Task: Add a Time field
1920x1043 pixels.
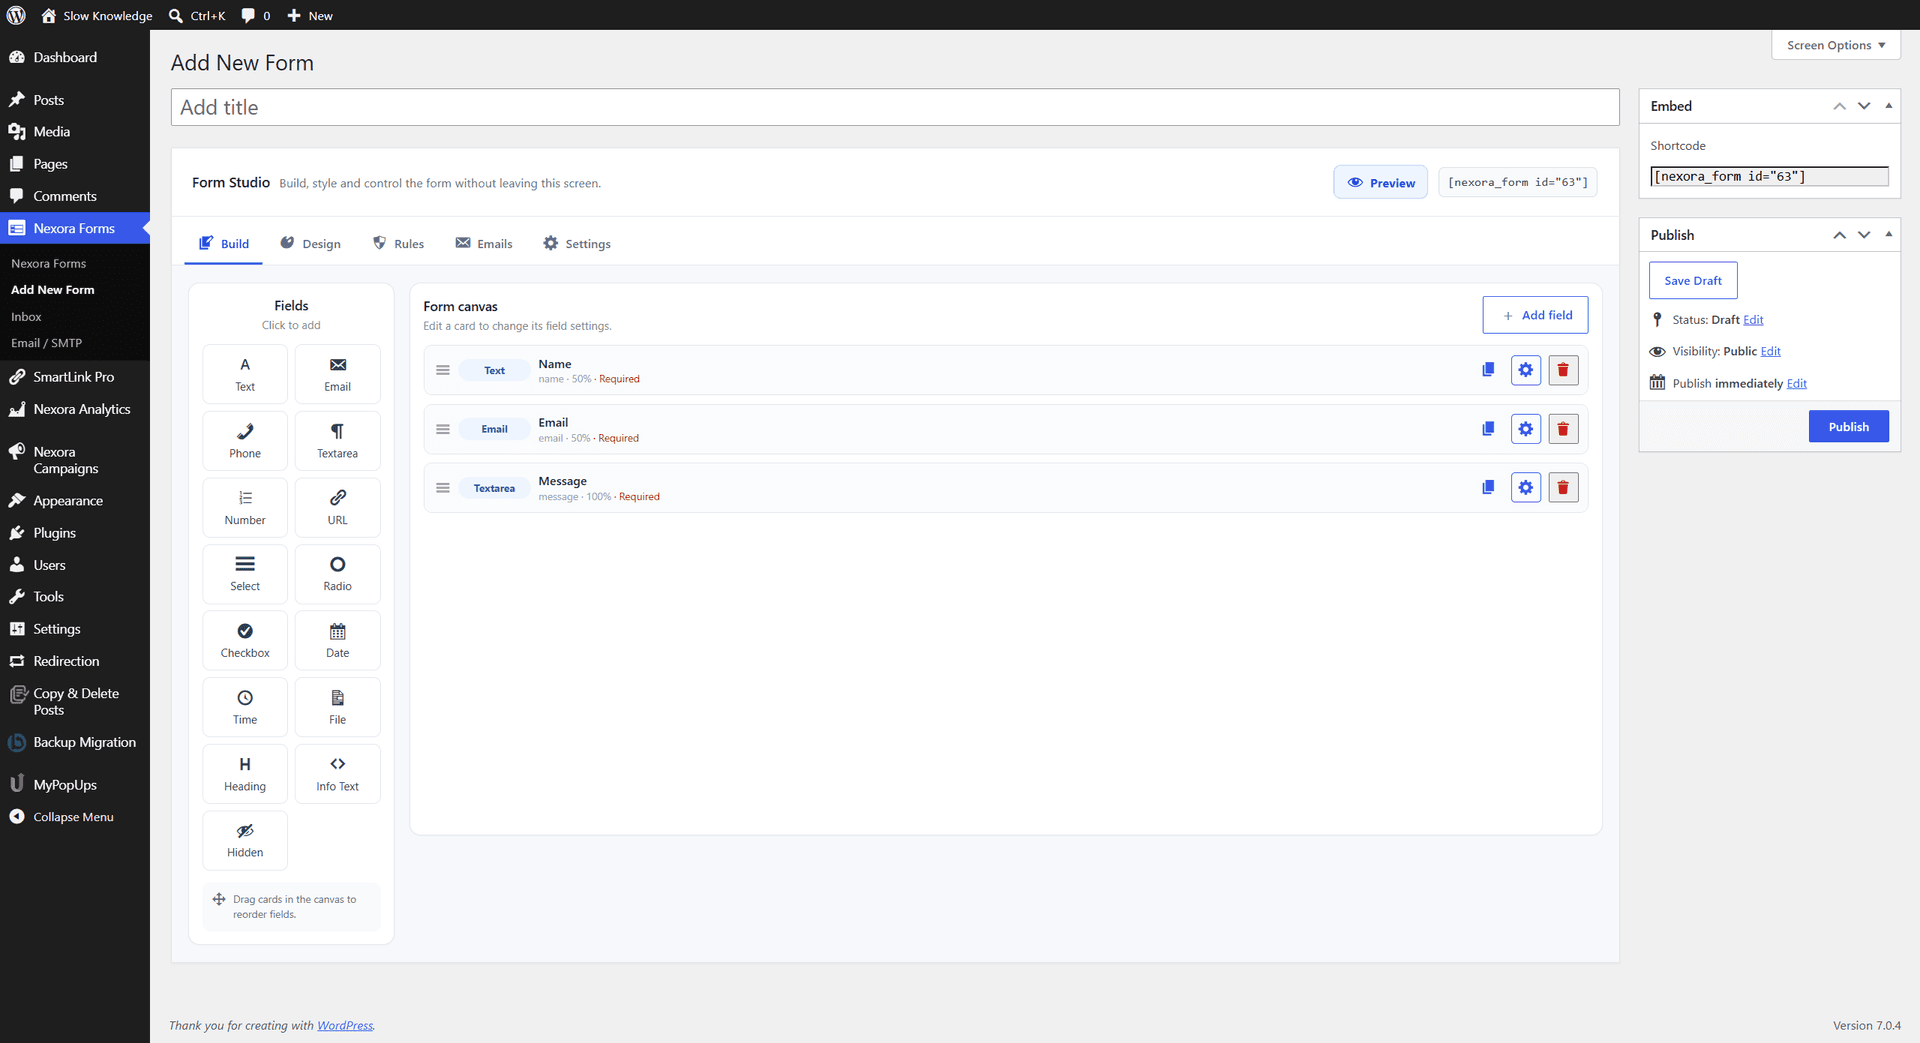Action: point(245,707)
